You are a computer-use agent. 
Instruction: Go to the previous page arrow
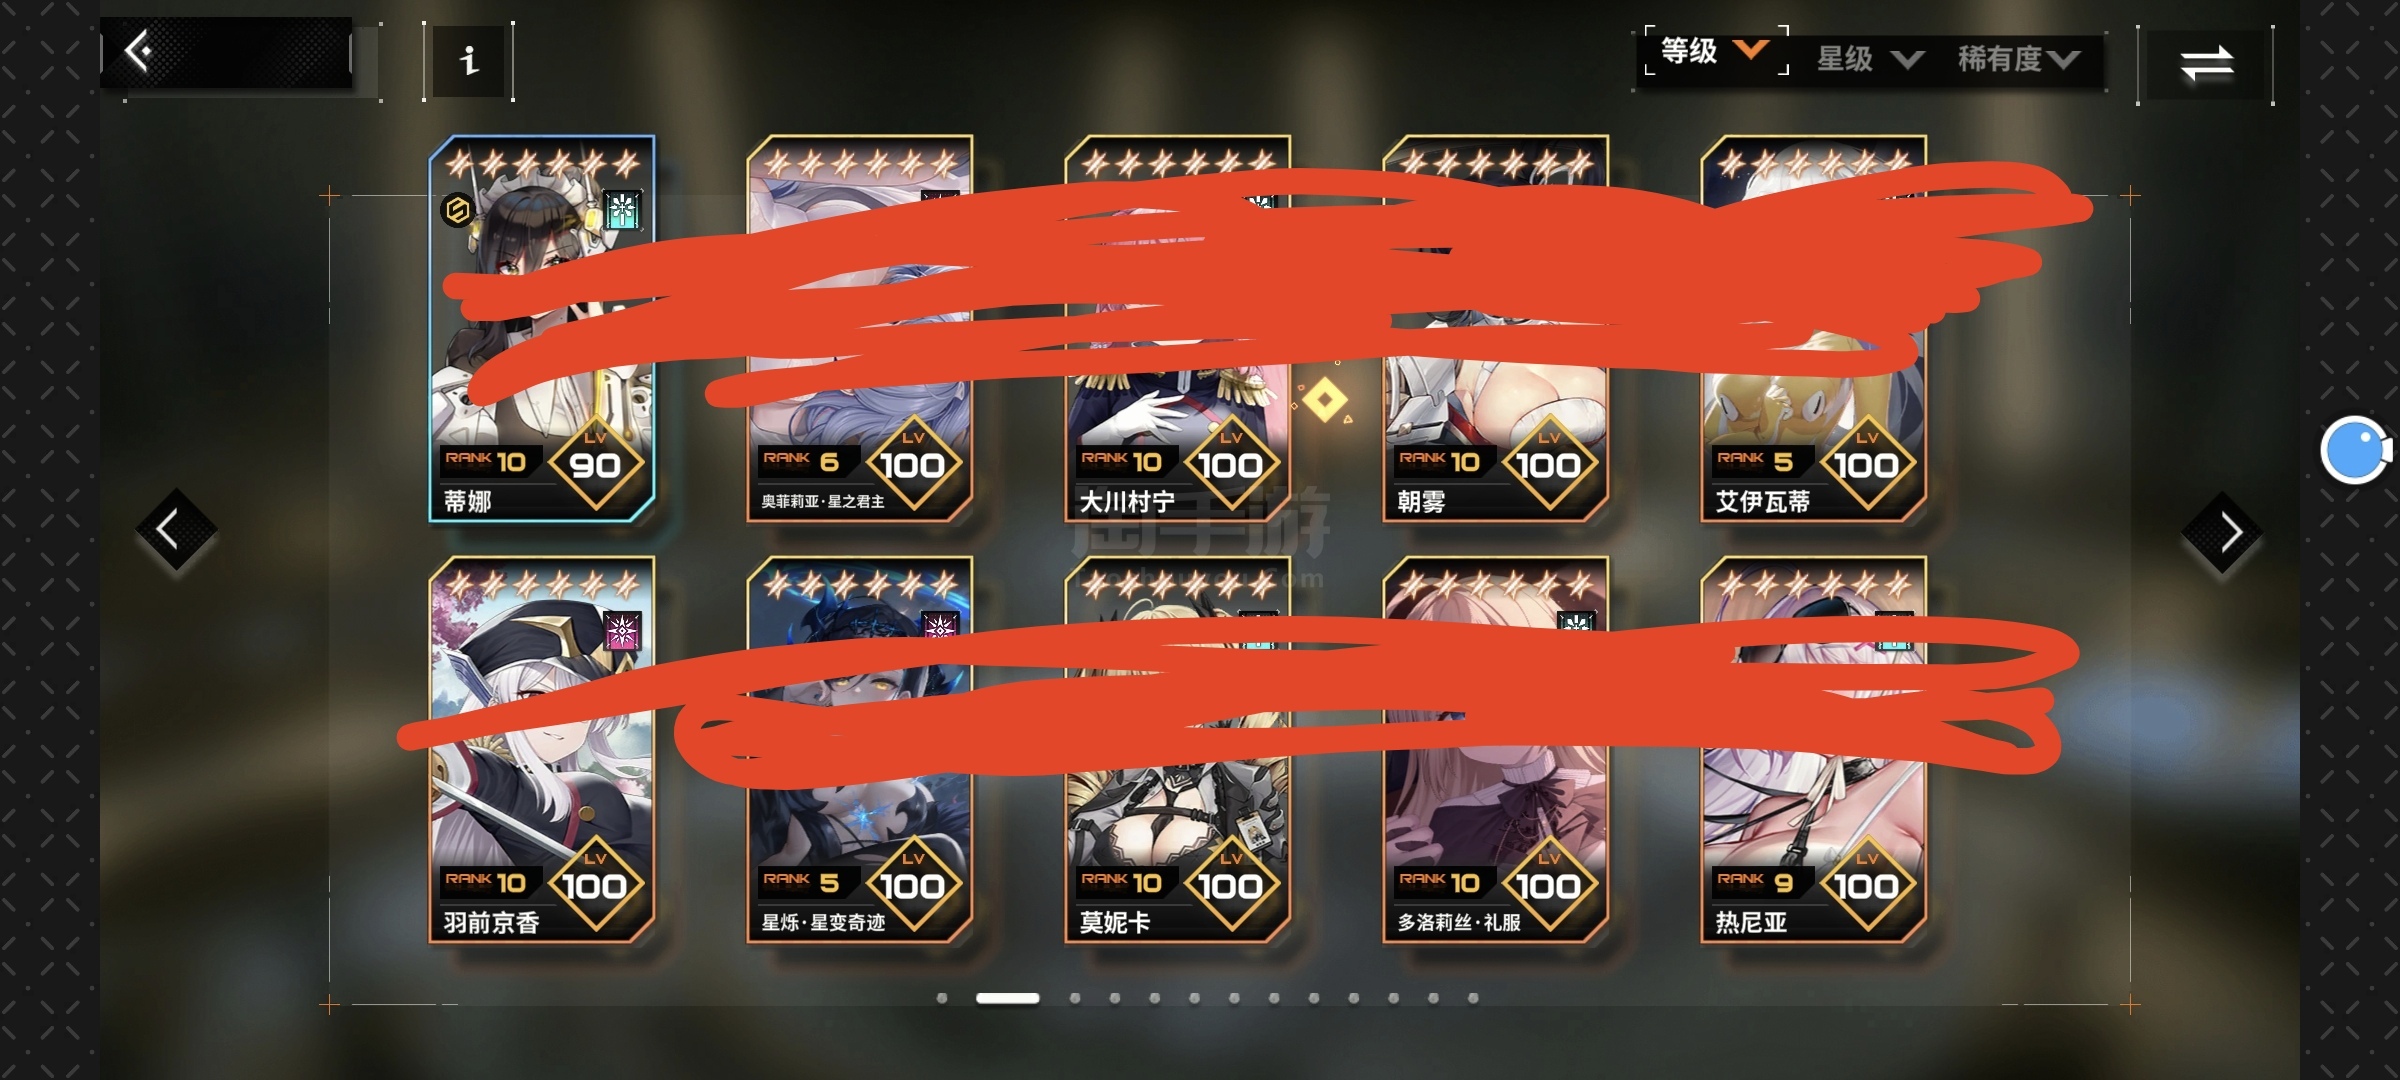click(x=176, y=529)
